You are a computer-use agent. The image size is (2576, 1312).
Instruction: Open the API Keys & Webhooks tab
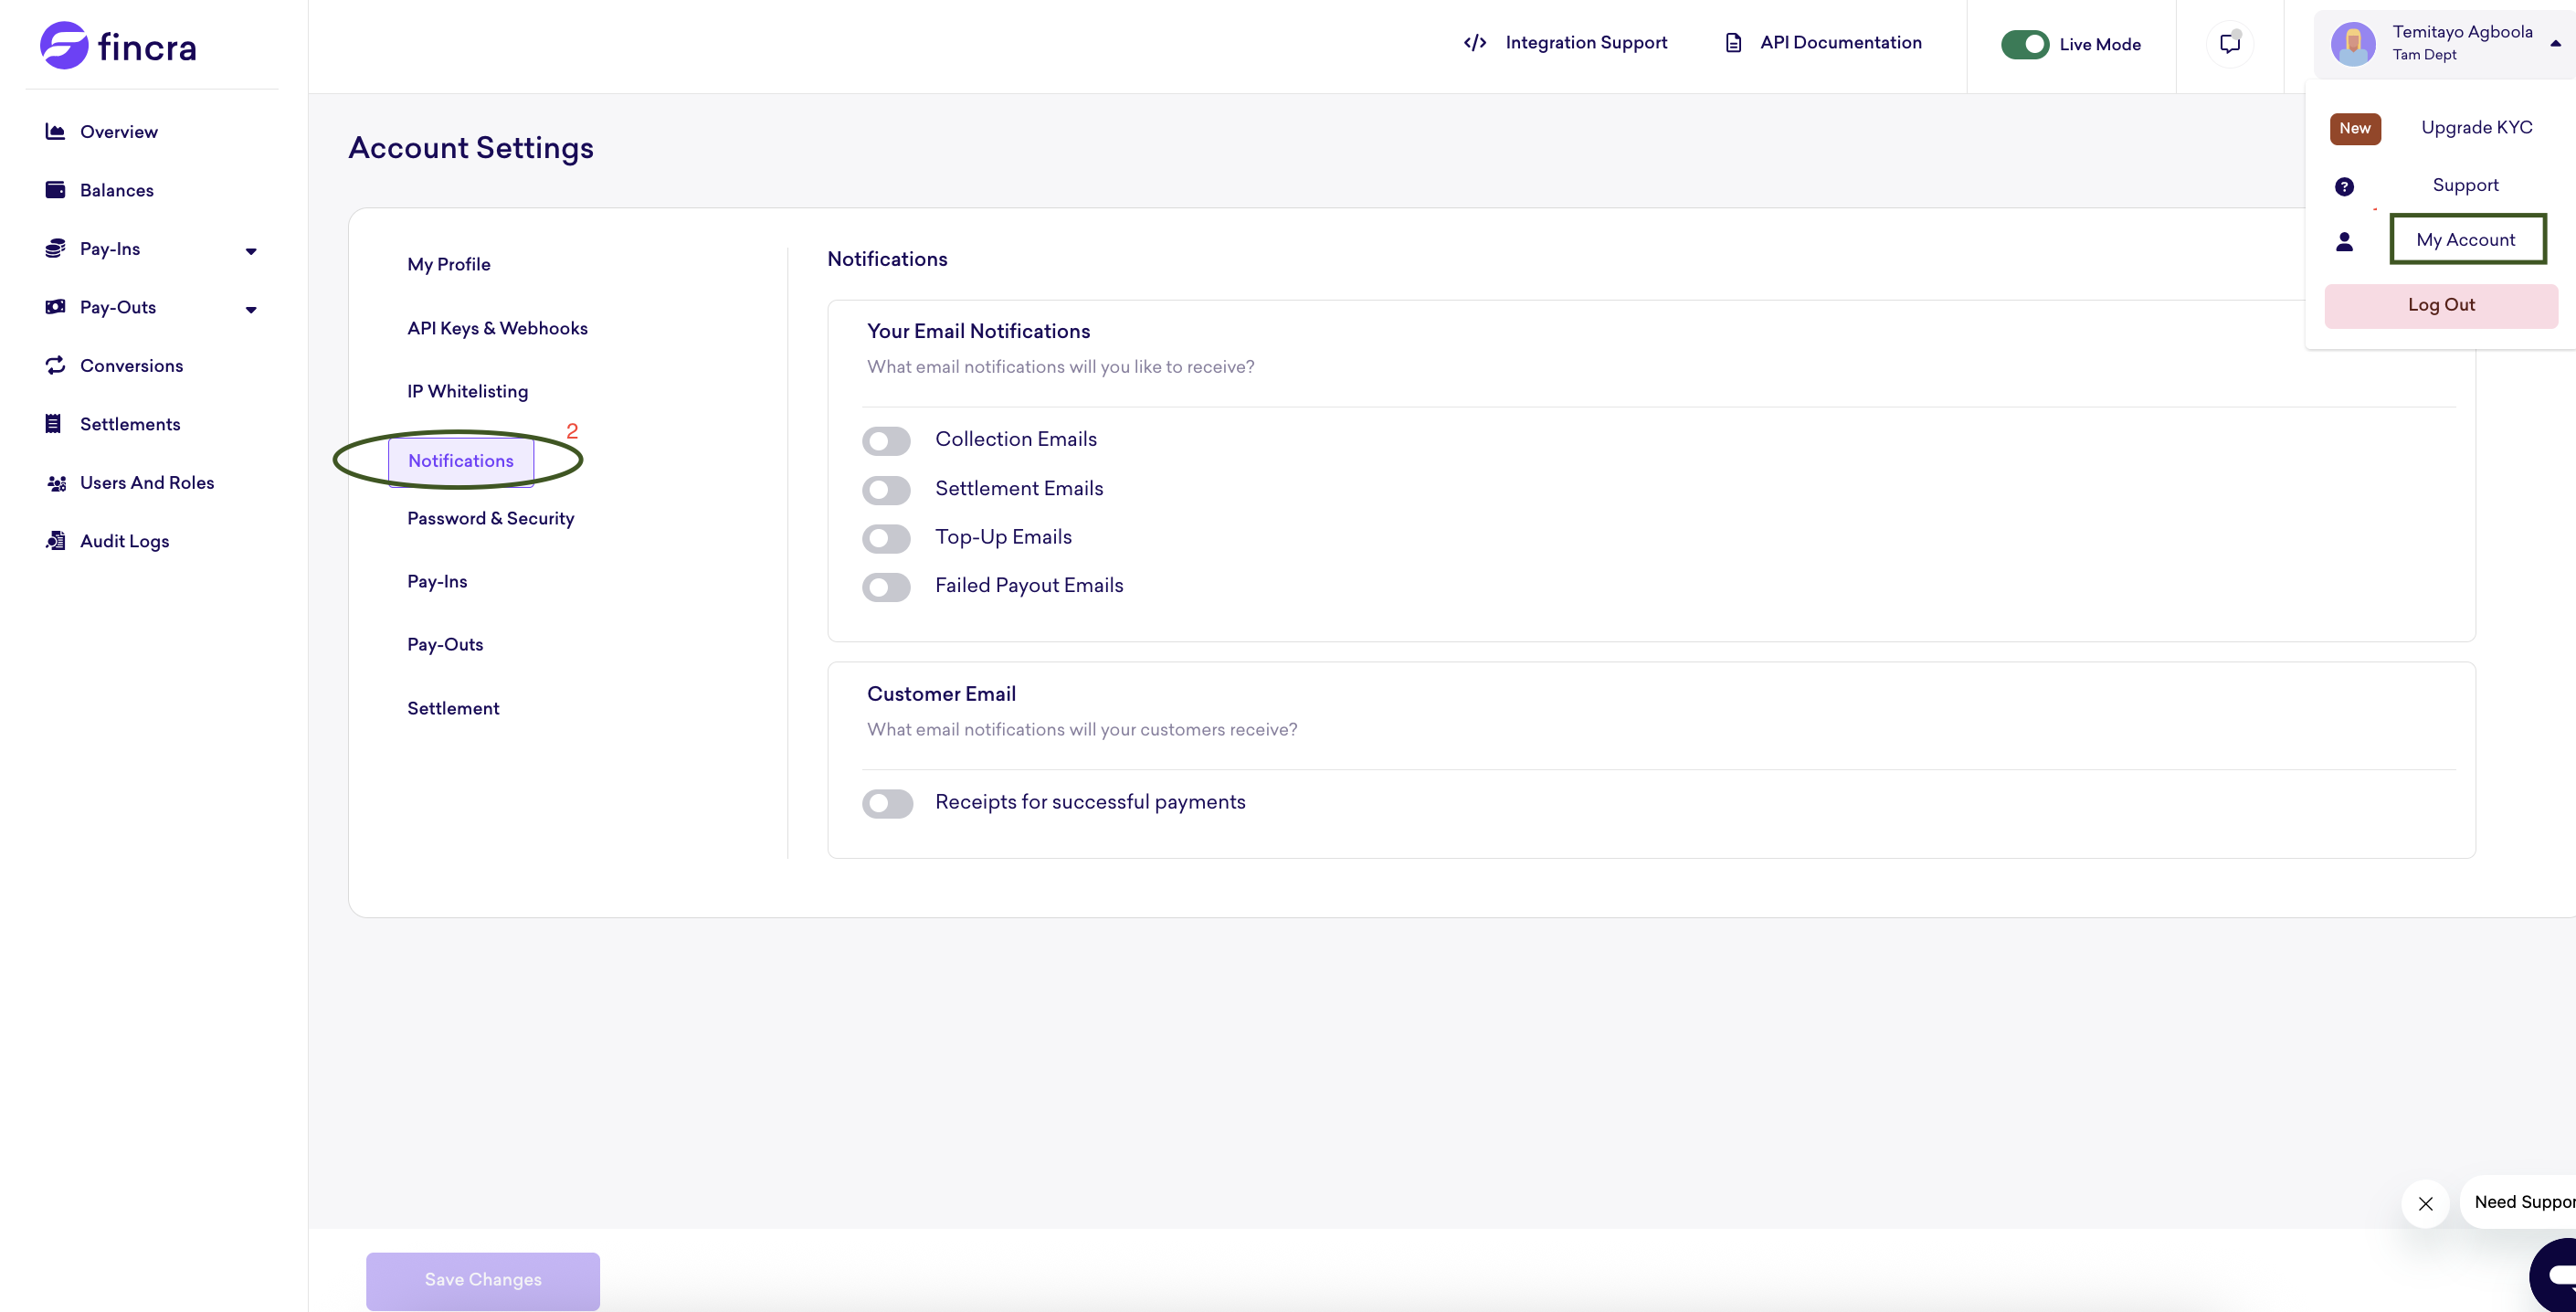click(497, 328)
